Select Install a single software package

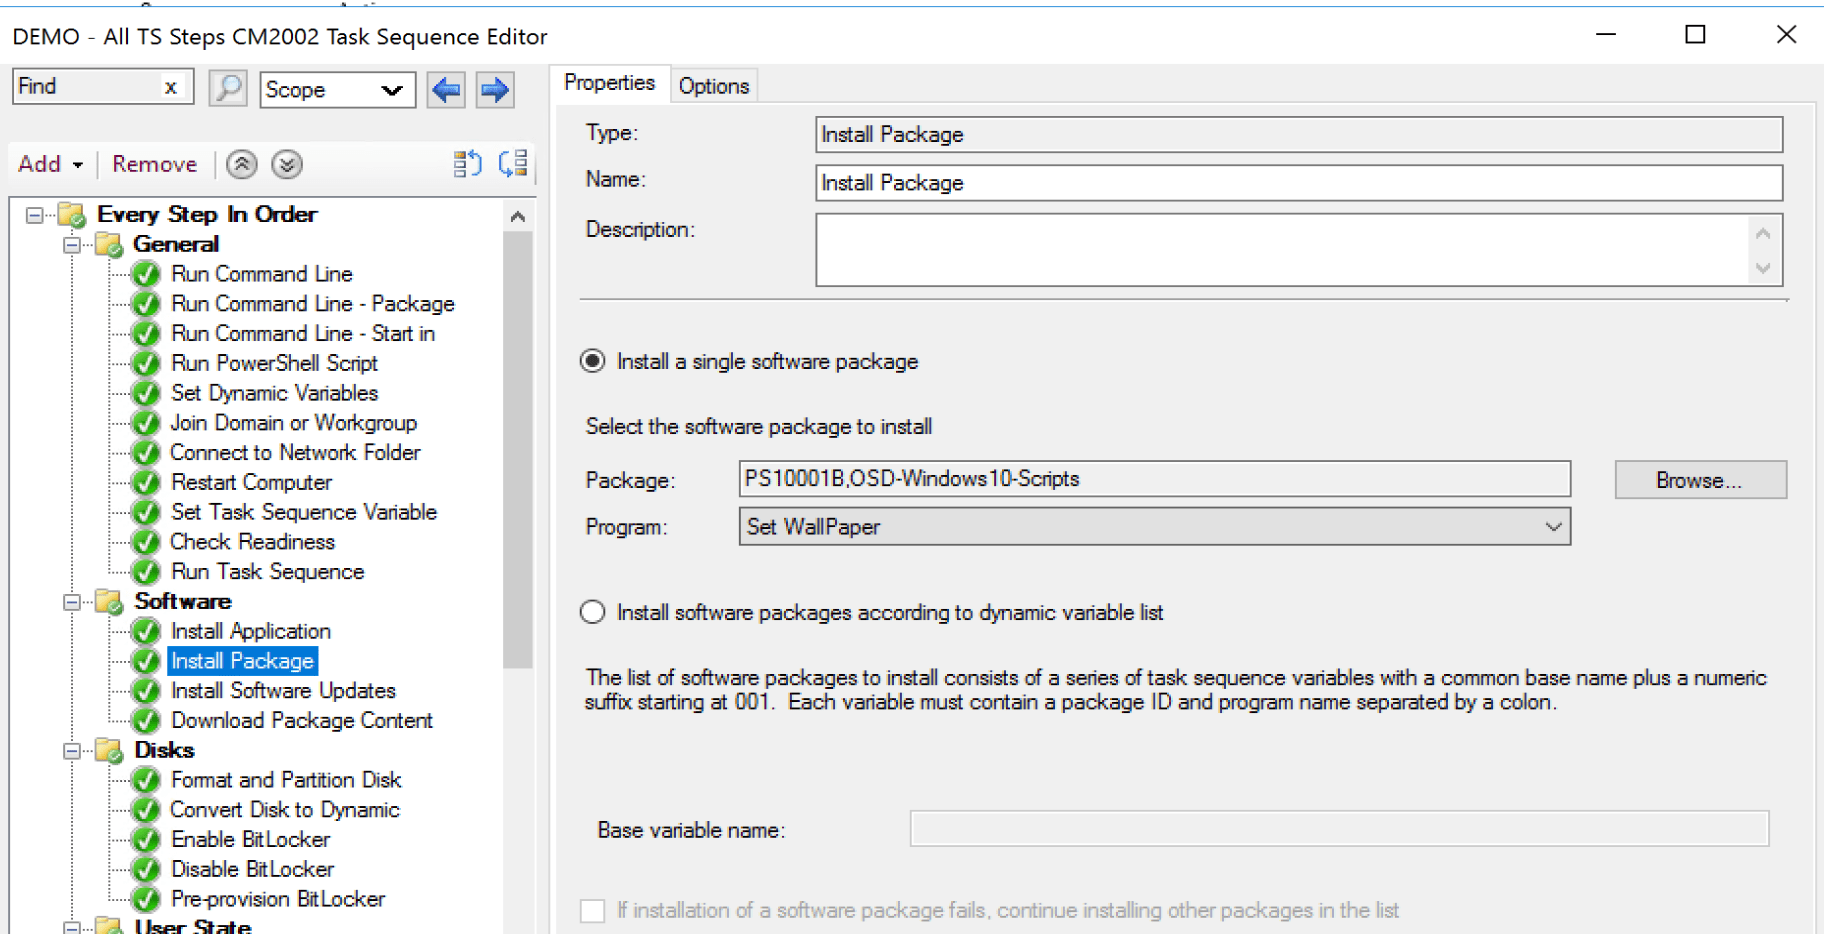tap(592, 362)
